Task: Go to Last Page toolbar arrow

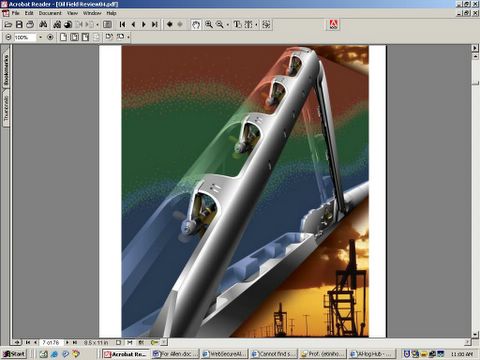Action: tap(155, 24)
